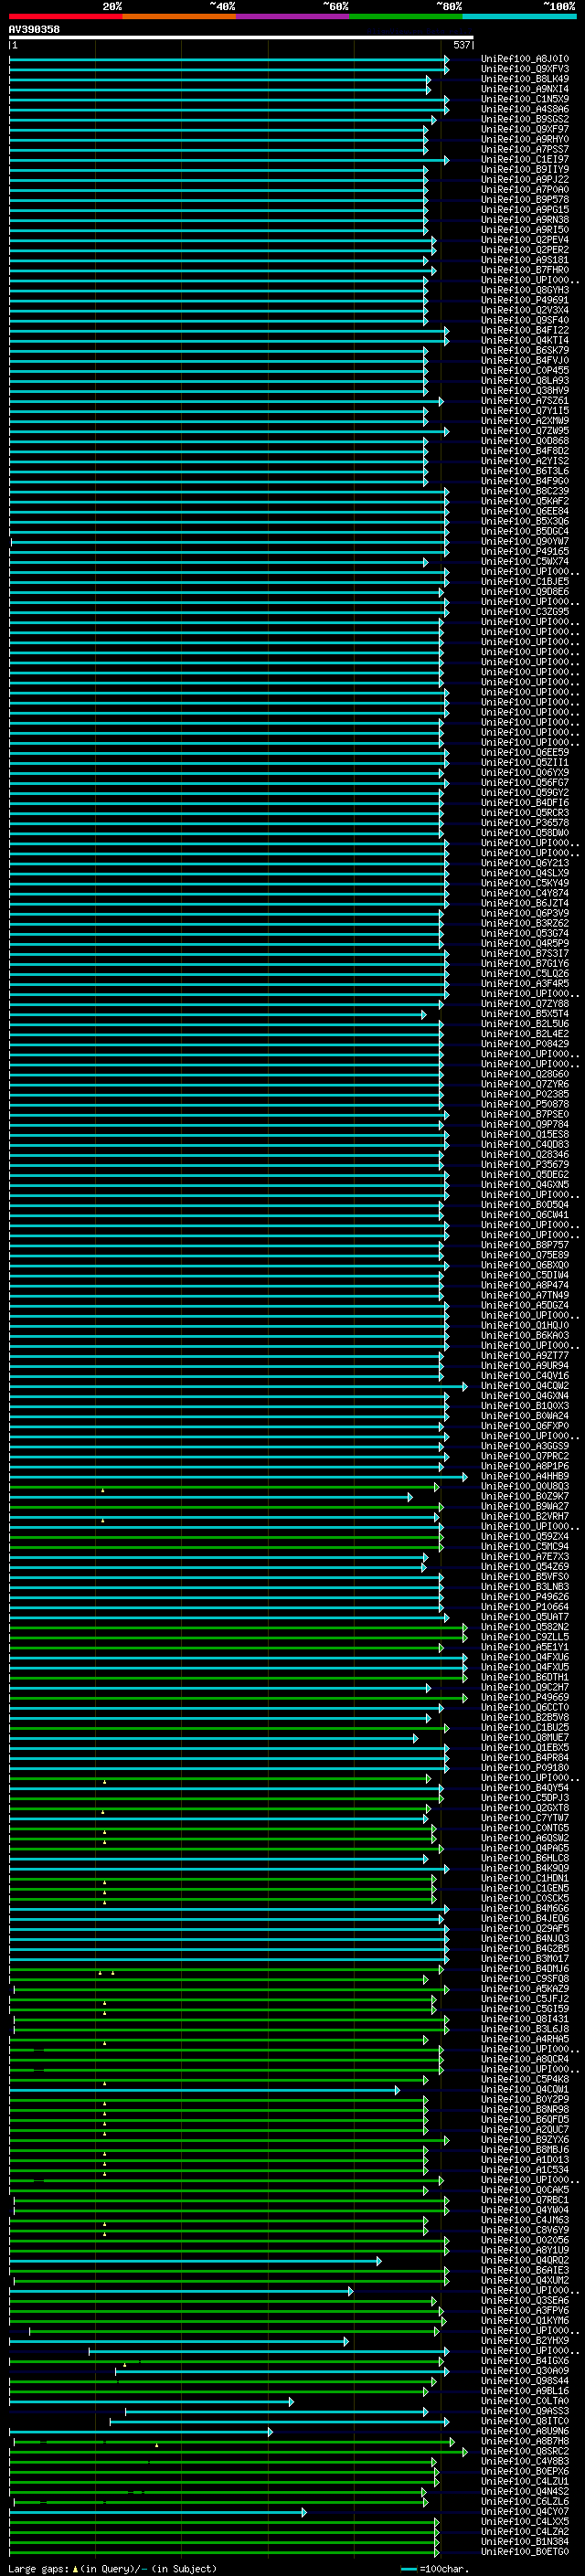The height and width of the screenshot is (2576, 585).
Task: Select hit label UniRef100_Q4CQW2
Action: [525, 1386]
